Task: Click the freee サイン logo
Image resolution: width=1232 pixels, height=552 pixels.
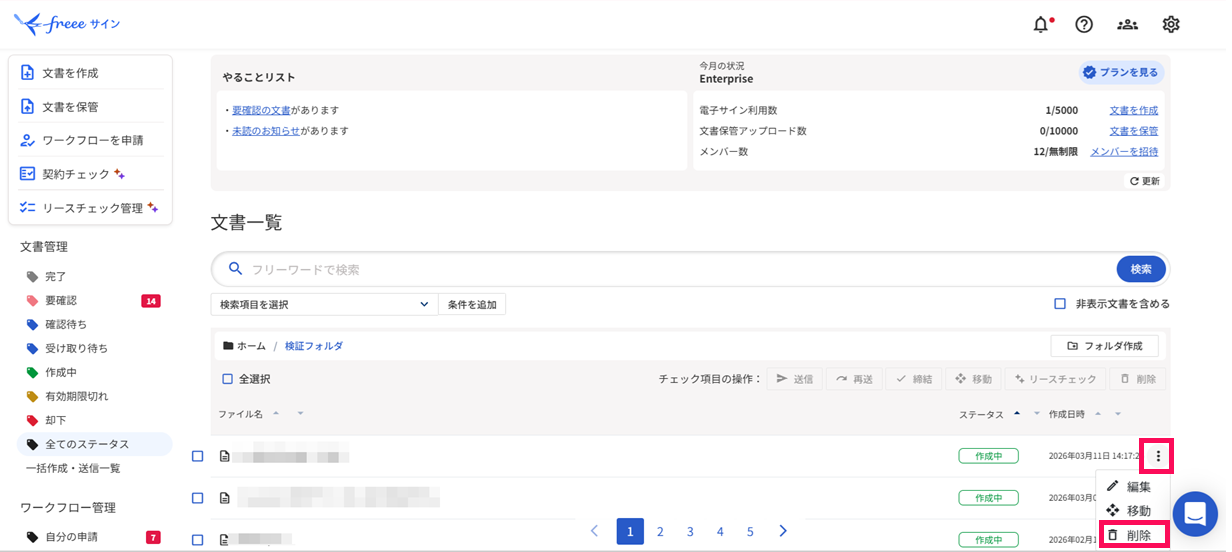Action: (x=67, y=23)
